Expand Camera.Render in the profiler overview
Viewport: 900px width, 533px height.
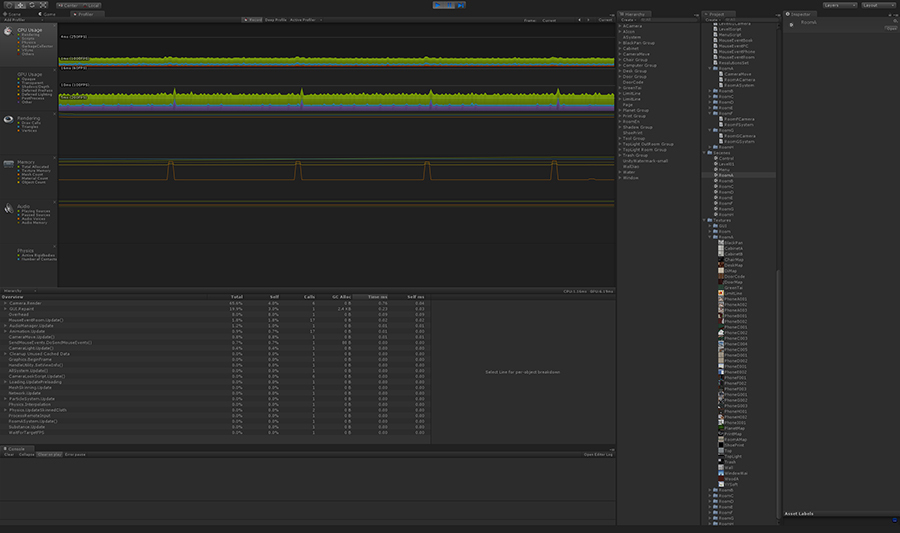[x=5, y=304]
